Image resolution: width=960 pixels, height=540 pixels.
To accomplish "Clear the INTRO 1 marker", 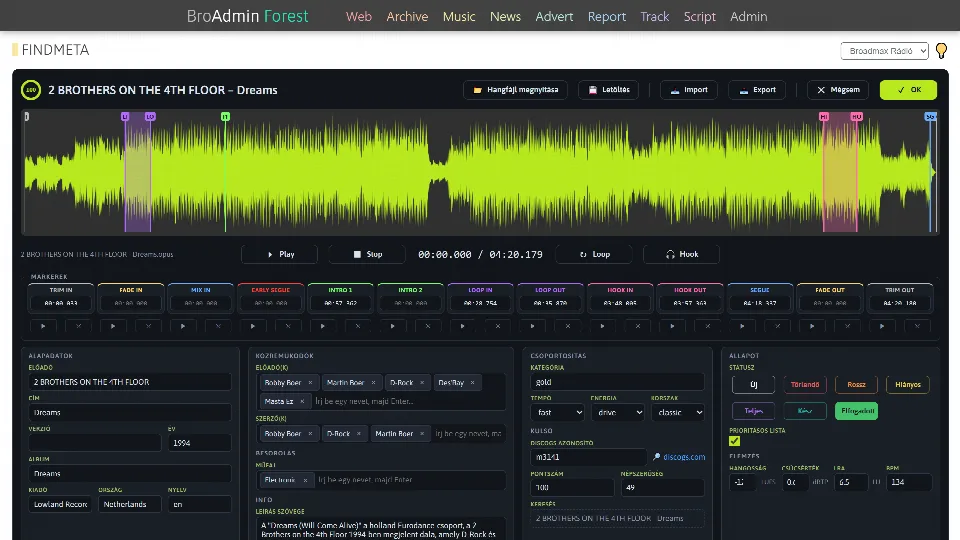I will 358,326.
